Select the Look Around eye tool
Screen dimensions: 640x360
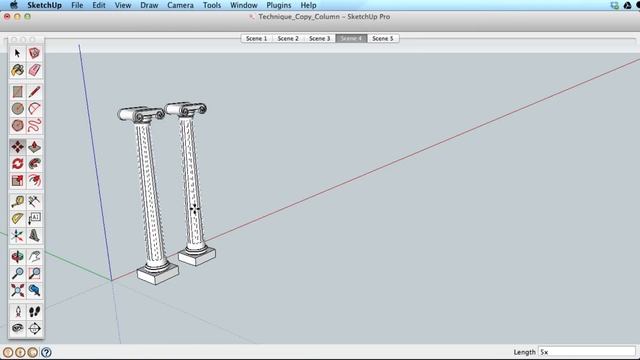tap(17, 329)
